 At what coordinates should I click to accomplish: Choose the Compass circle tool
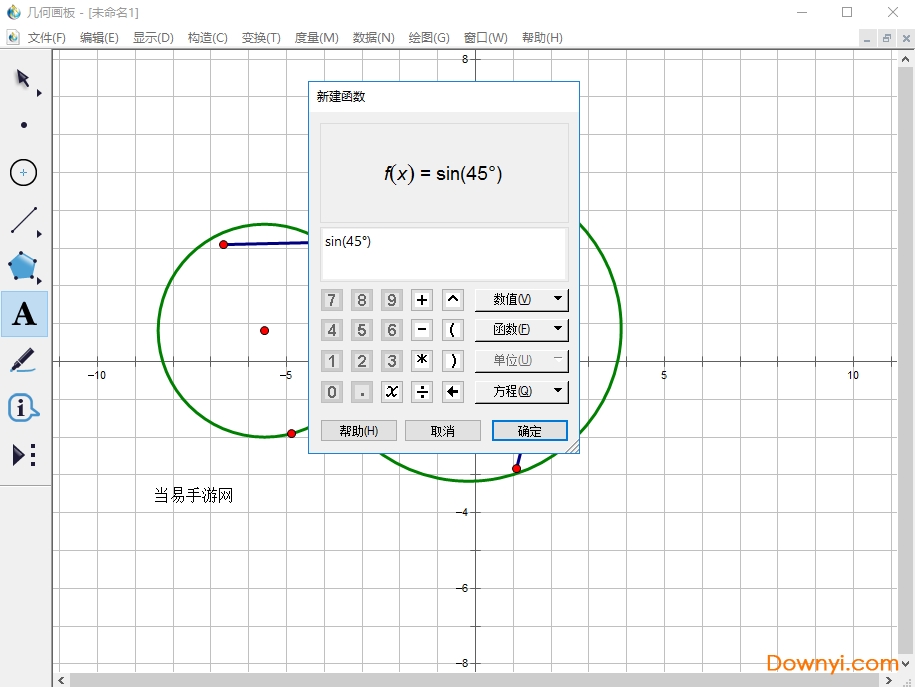24,173
